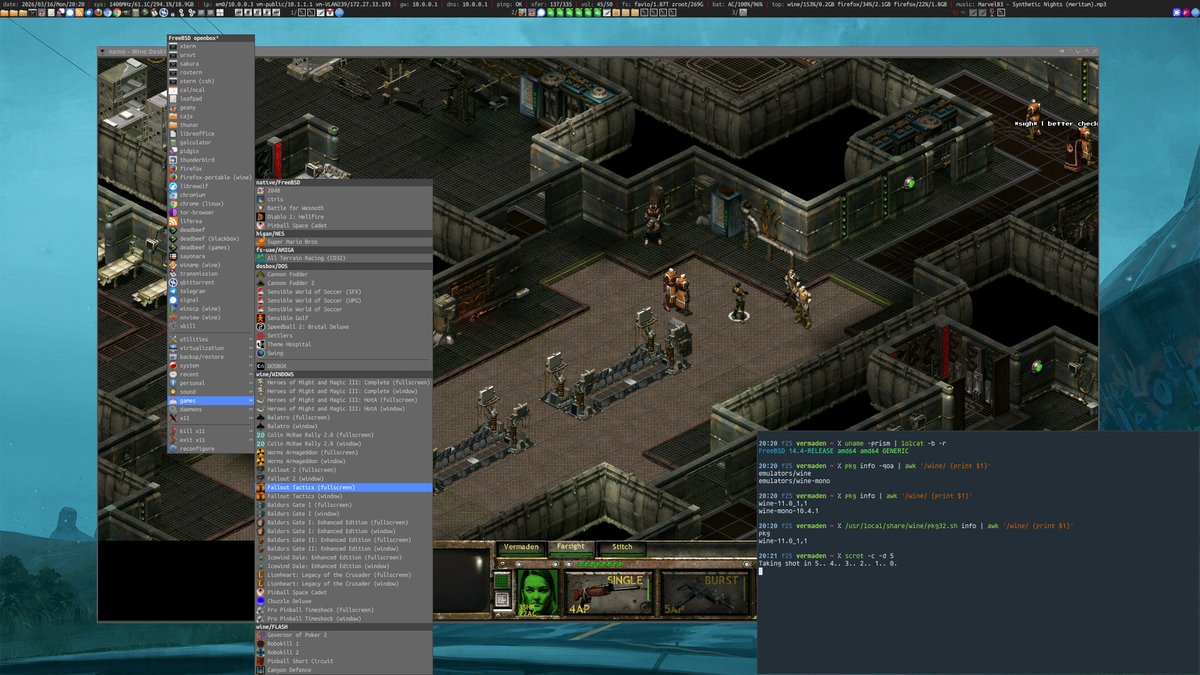Open exit x11 menu entry
This screenshot has height=675, width=1200.
(211, 439)
